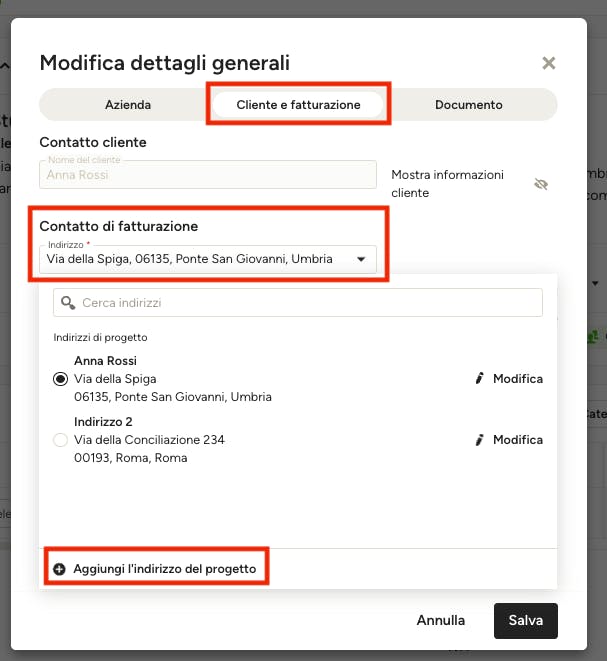607x661 pixels.
Task: Click Aggiungi l'indirizzo del progetto
Action: click(x=164, y=569)
